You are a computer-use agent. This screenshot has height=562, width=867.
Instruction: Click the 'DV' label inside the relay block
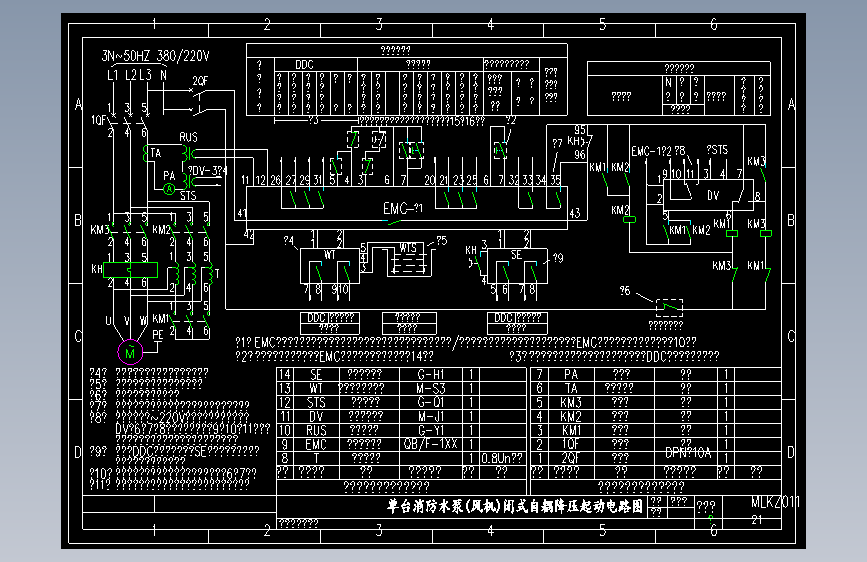tap(713, 195)
